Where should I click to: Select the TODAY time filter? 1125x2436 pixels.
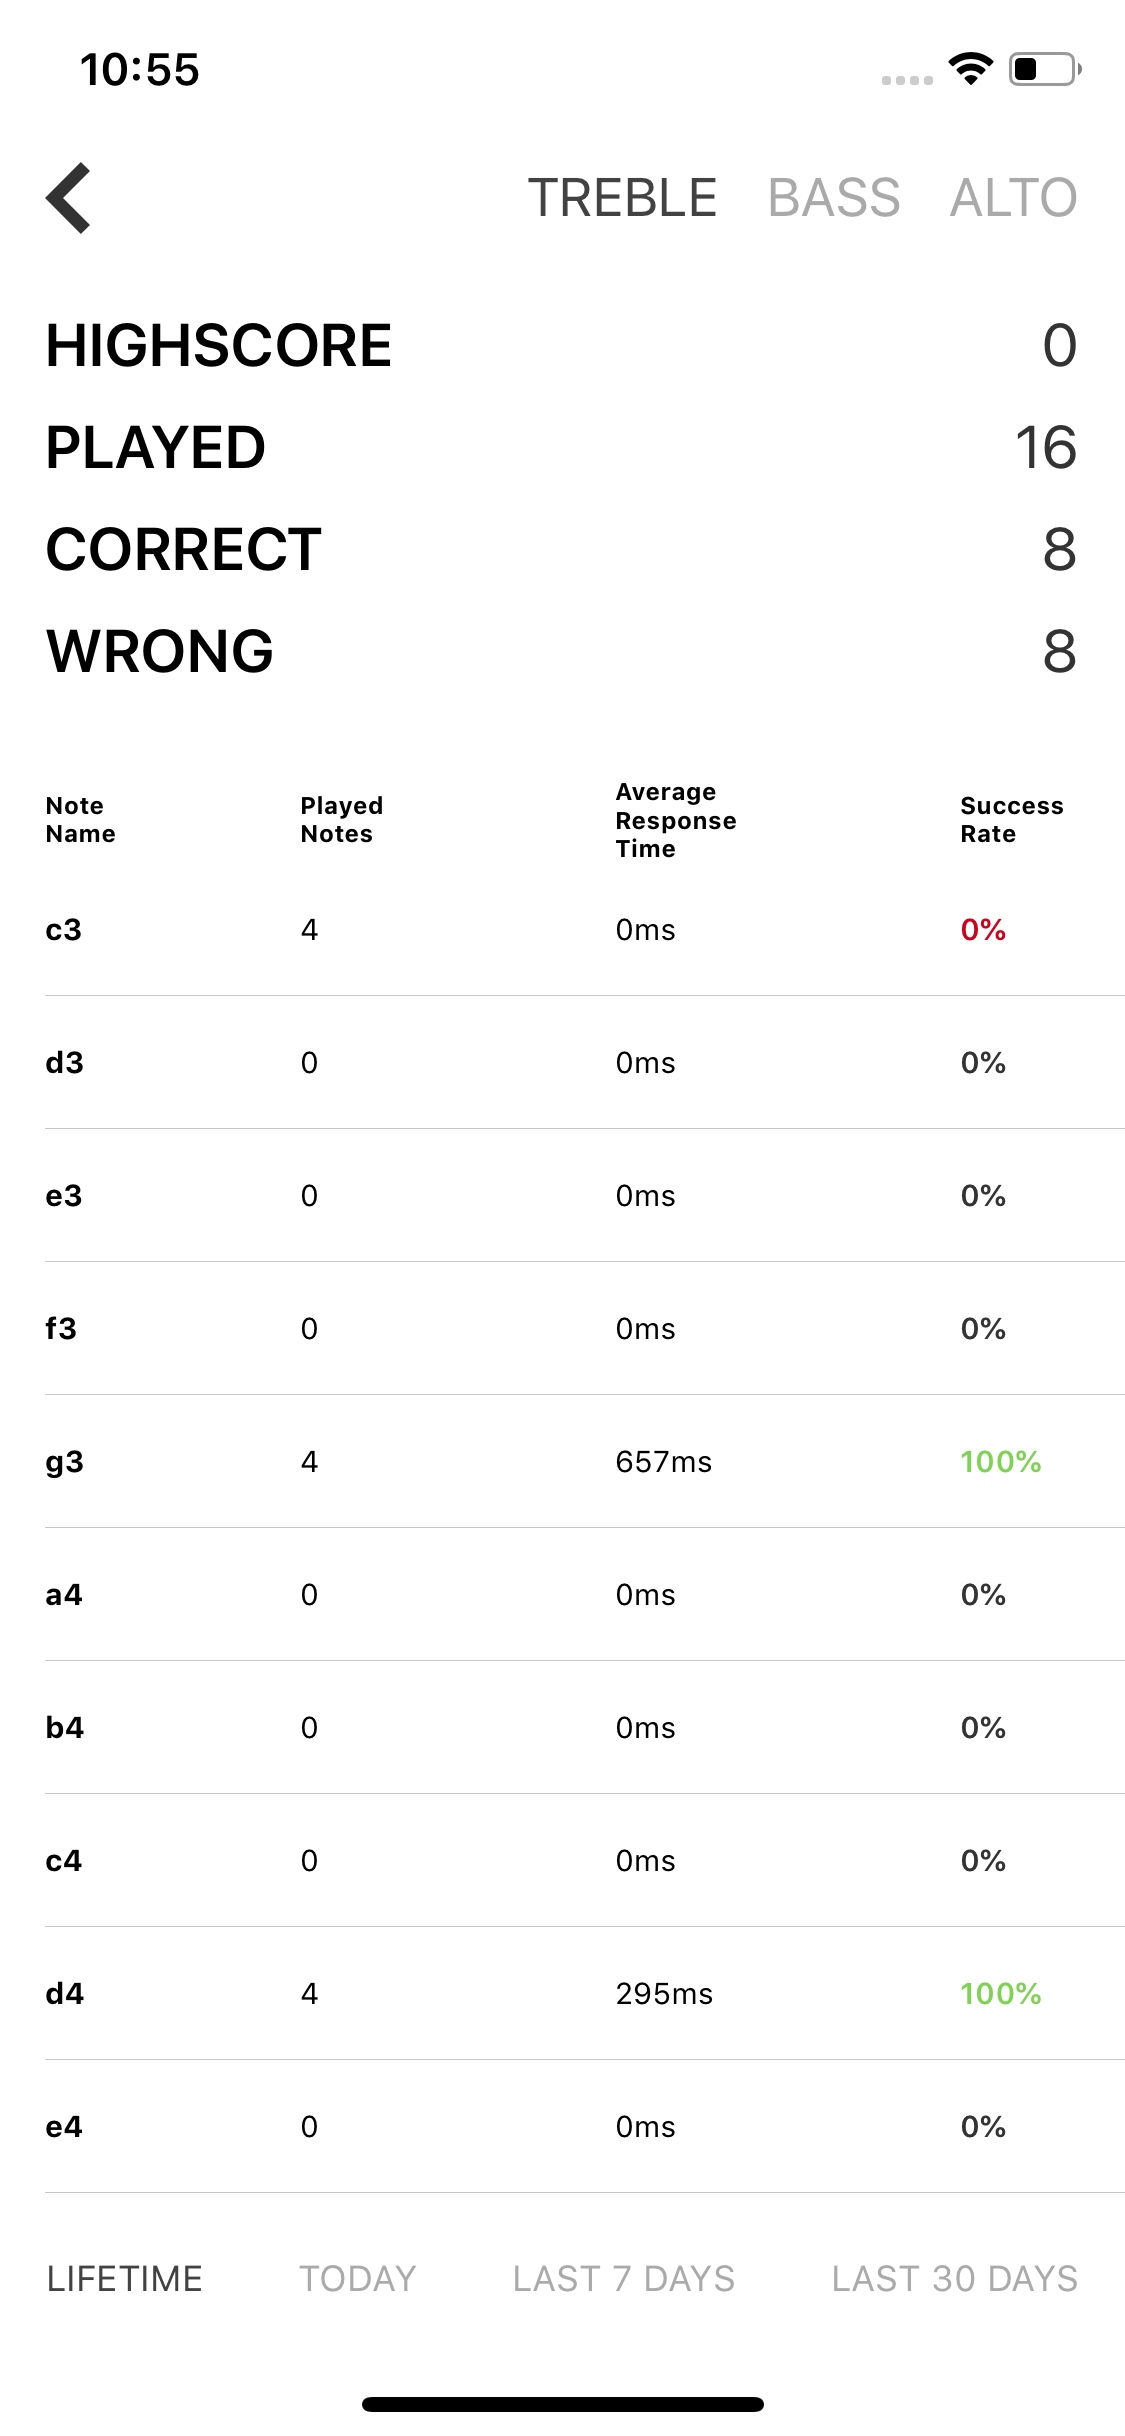click(358, 2279)
